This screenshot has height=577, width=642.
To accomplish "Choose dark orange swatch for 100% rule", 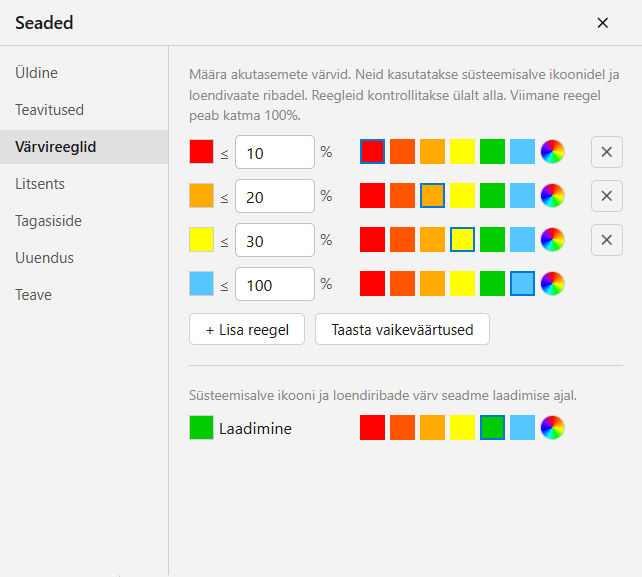I will 402,283.
